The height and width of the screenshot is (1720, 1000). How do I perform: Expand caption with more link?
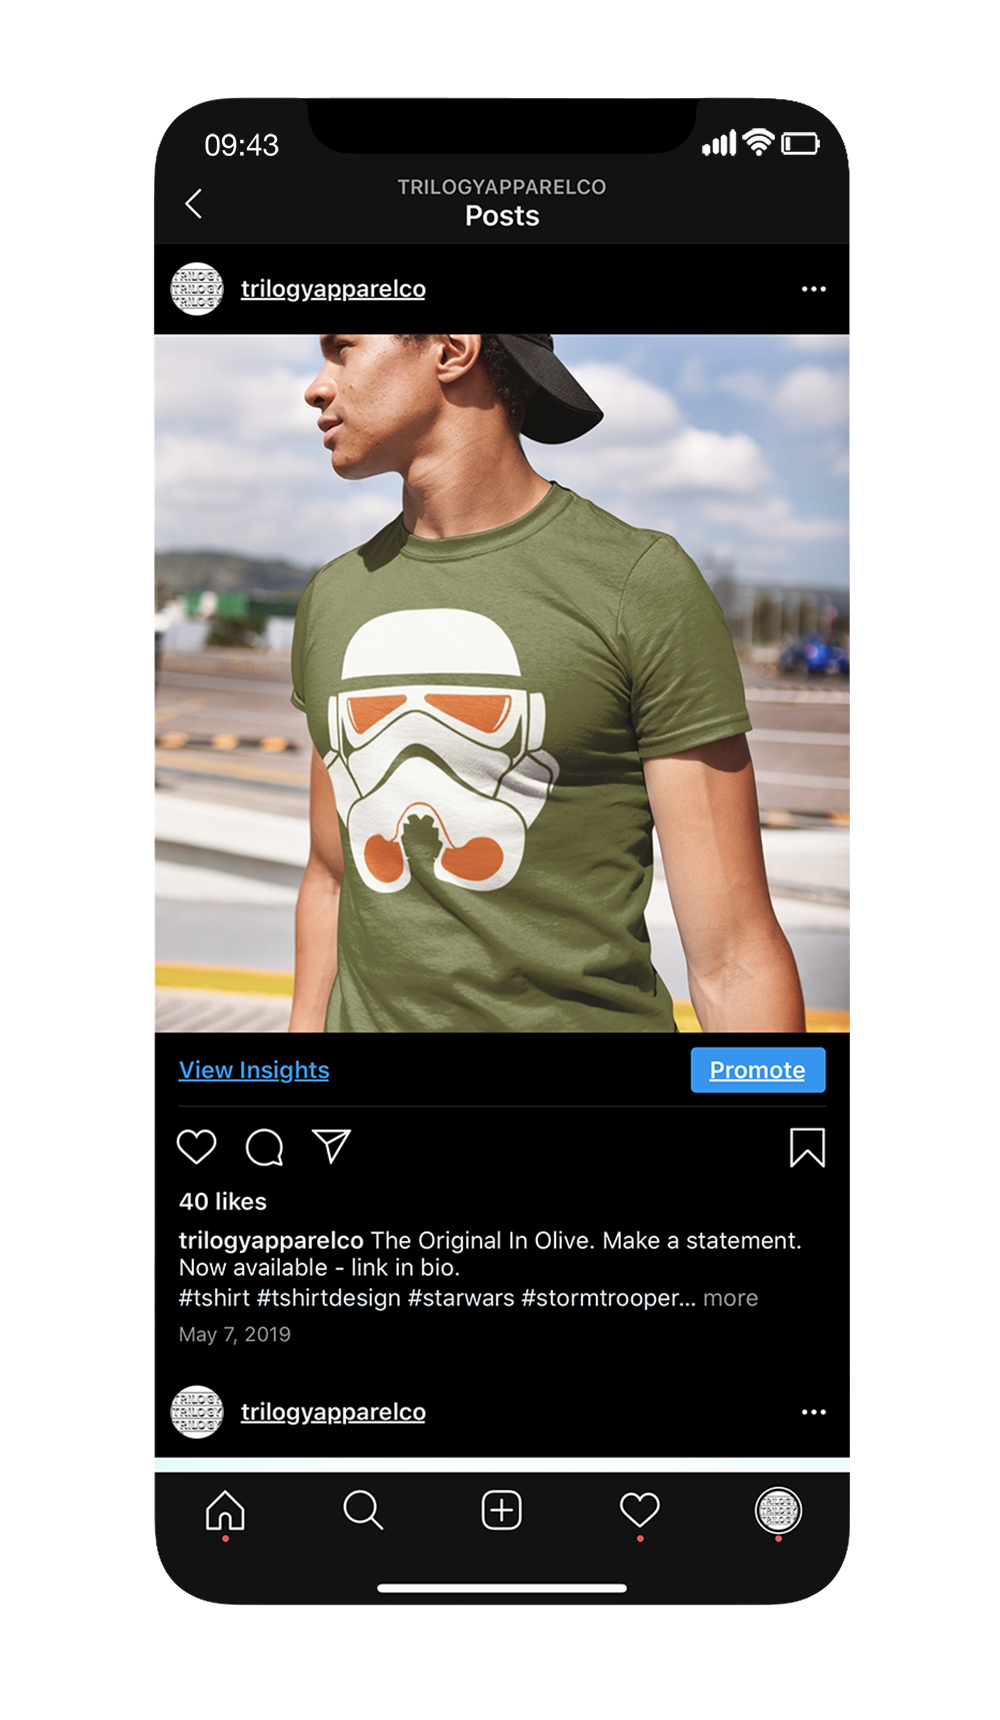coord(730,1298)
